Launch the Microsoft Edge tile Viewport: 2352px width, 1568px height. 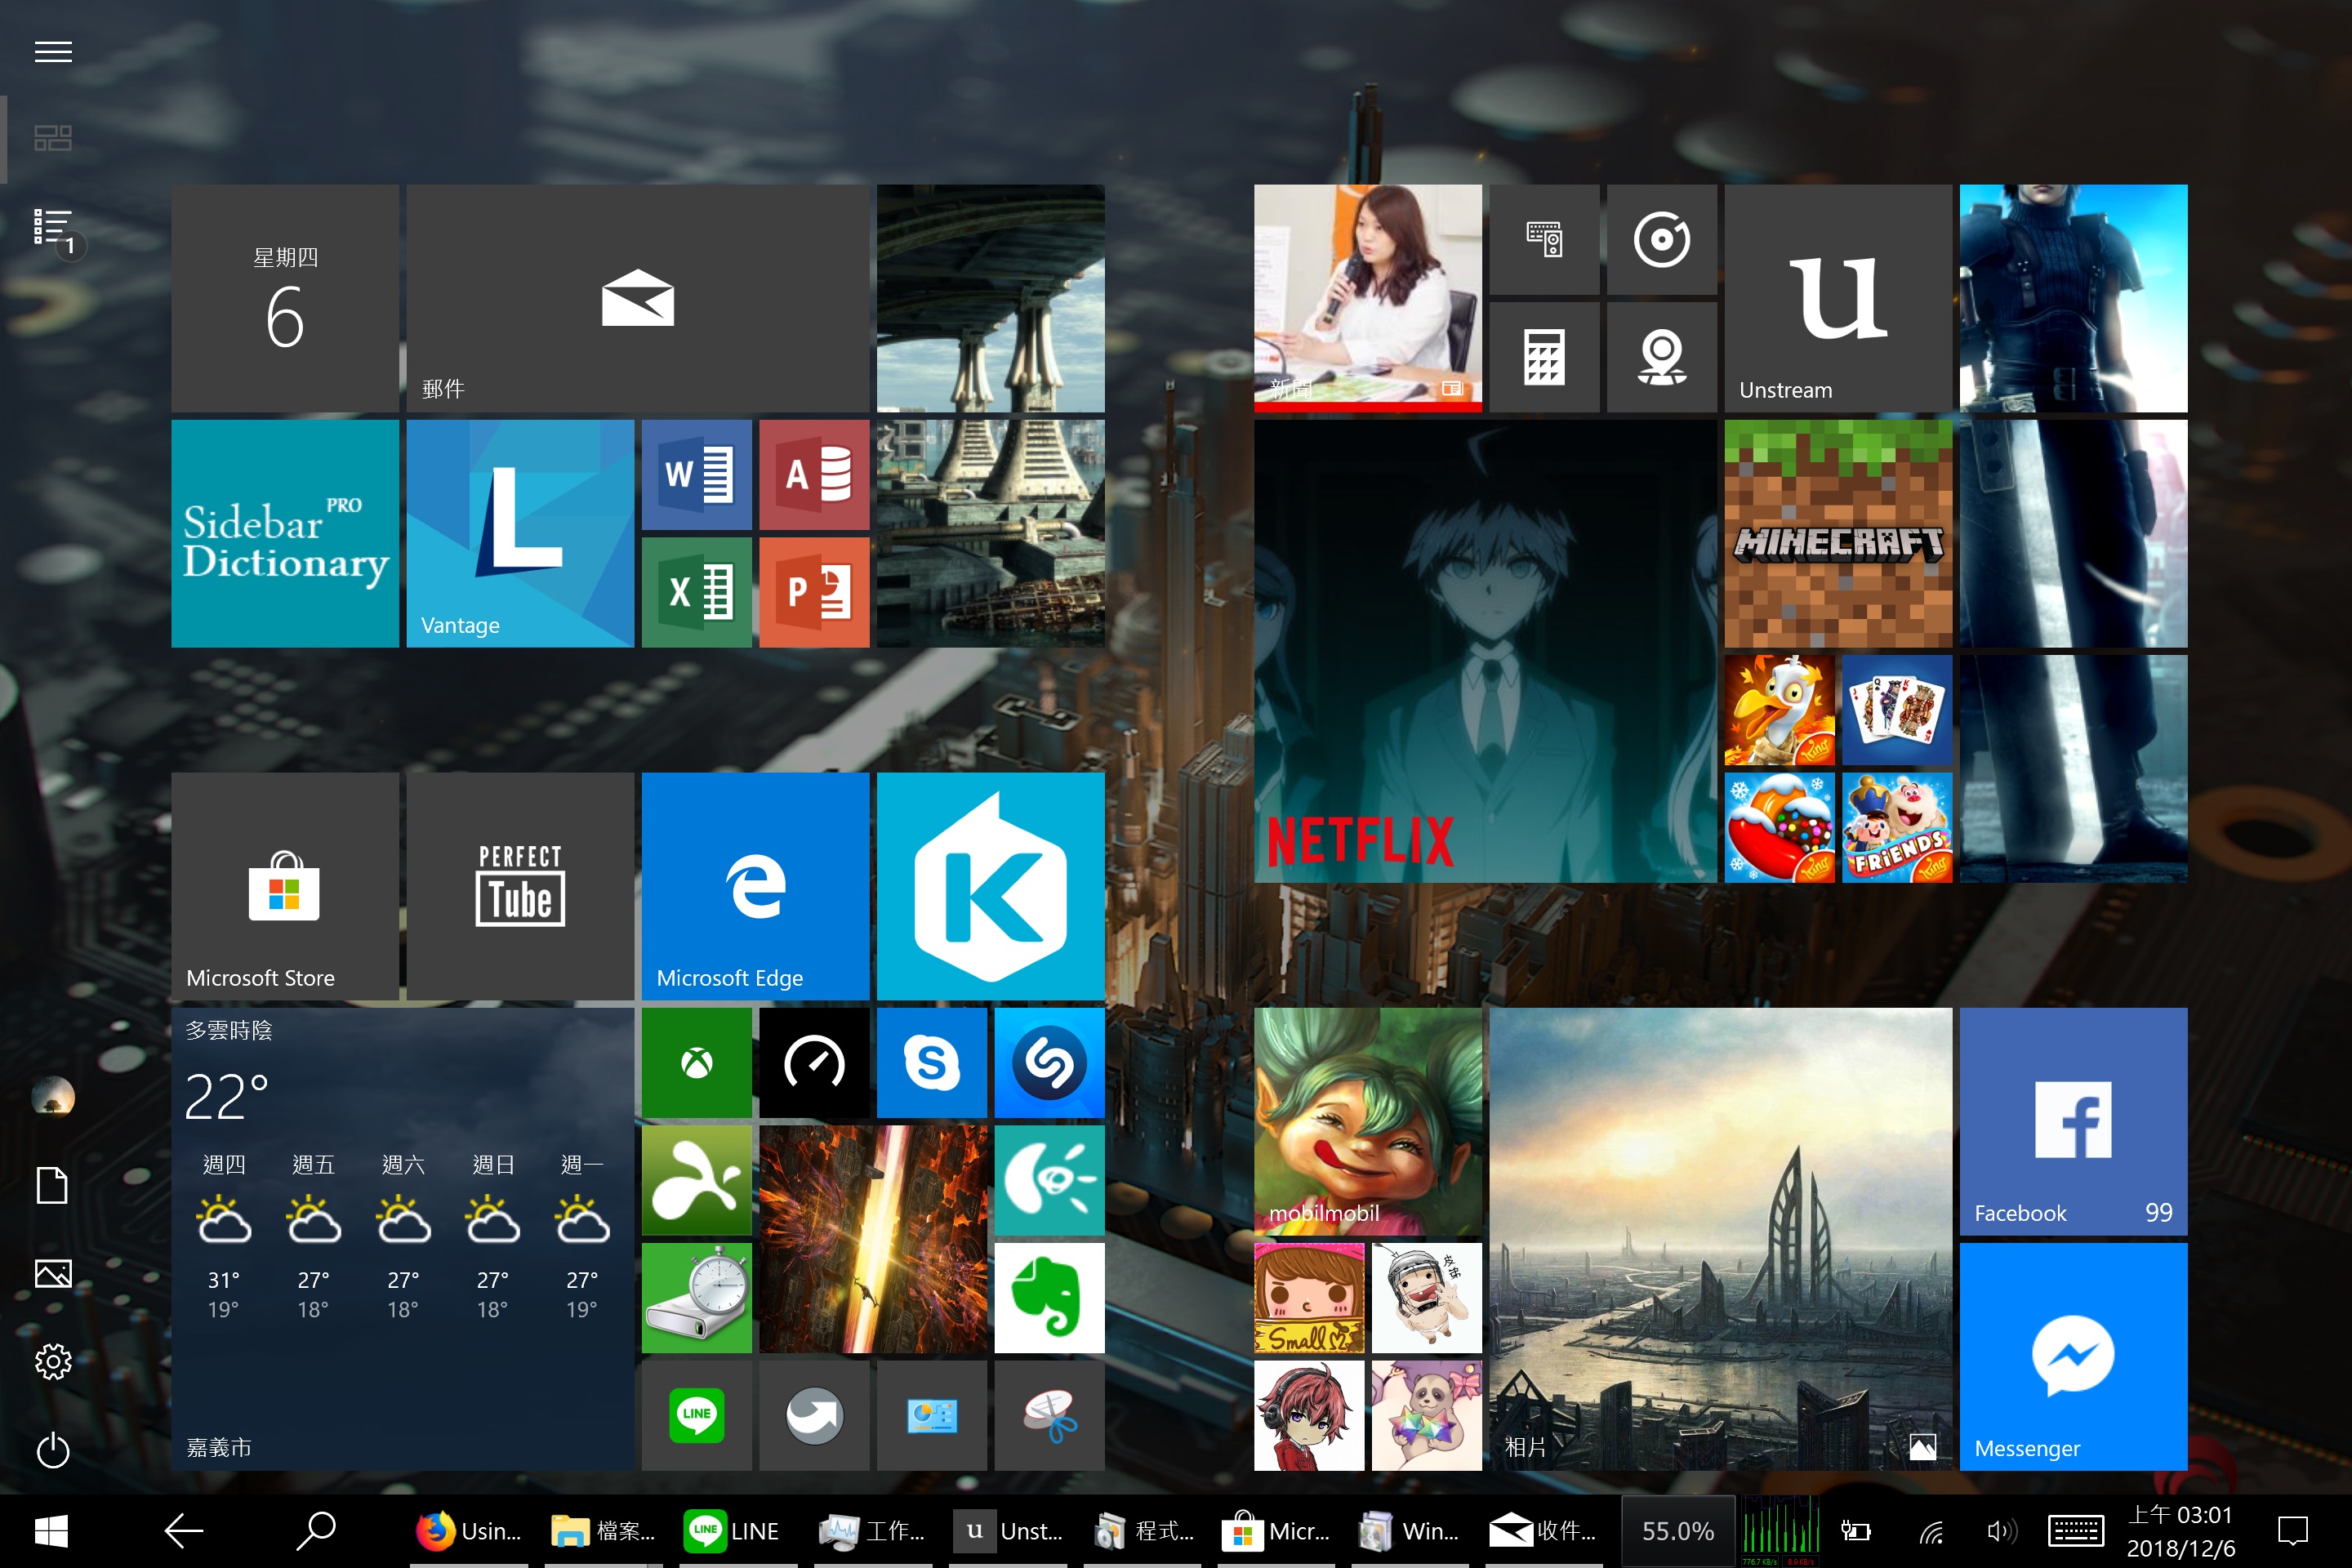(755, 886)
